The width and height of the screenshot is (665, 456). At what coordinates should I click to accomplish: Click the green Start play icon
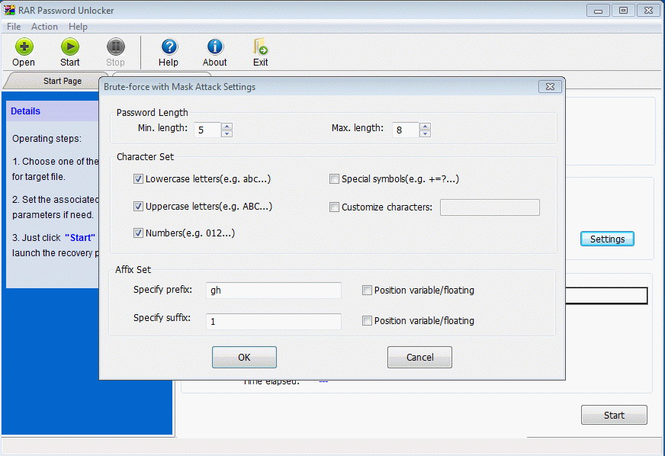coord(70,46)
